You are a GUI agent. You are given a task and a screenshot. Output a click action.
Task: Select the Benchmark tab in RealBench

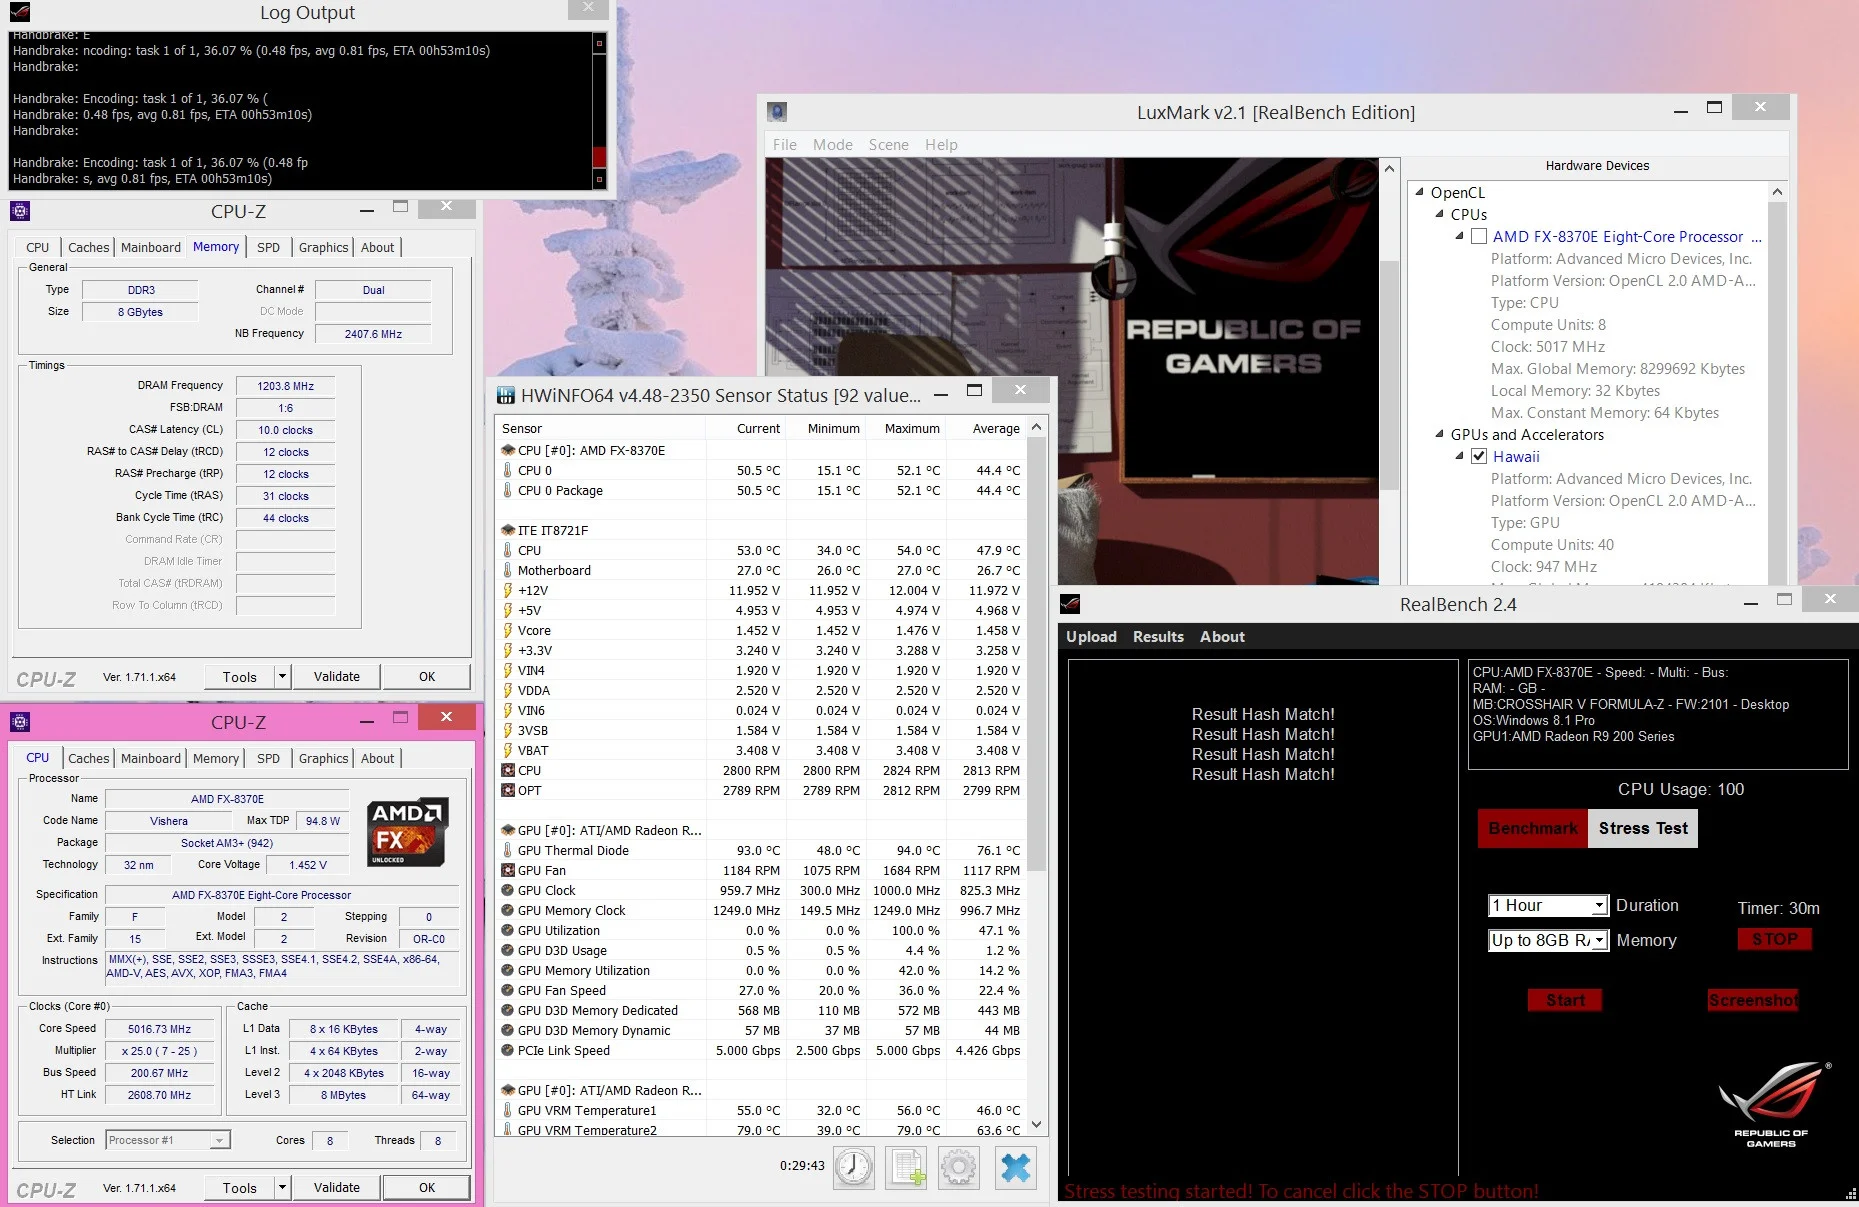[x=1532, y=828]
